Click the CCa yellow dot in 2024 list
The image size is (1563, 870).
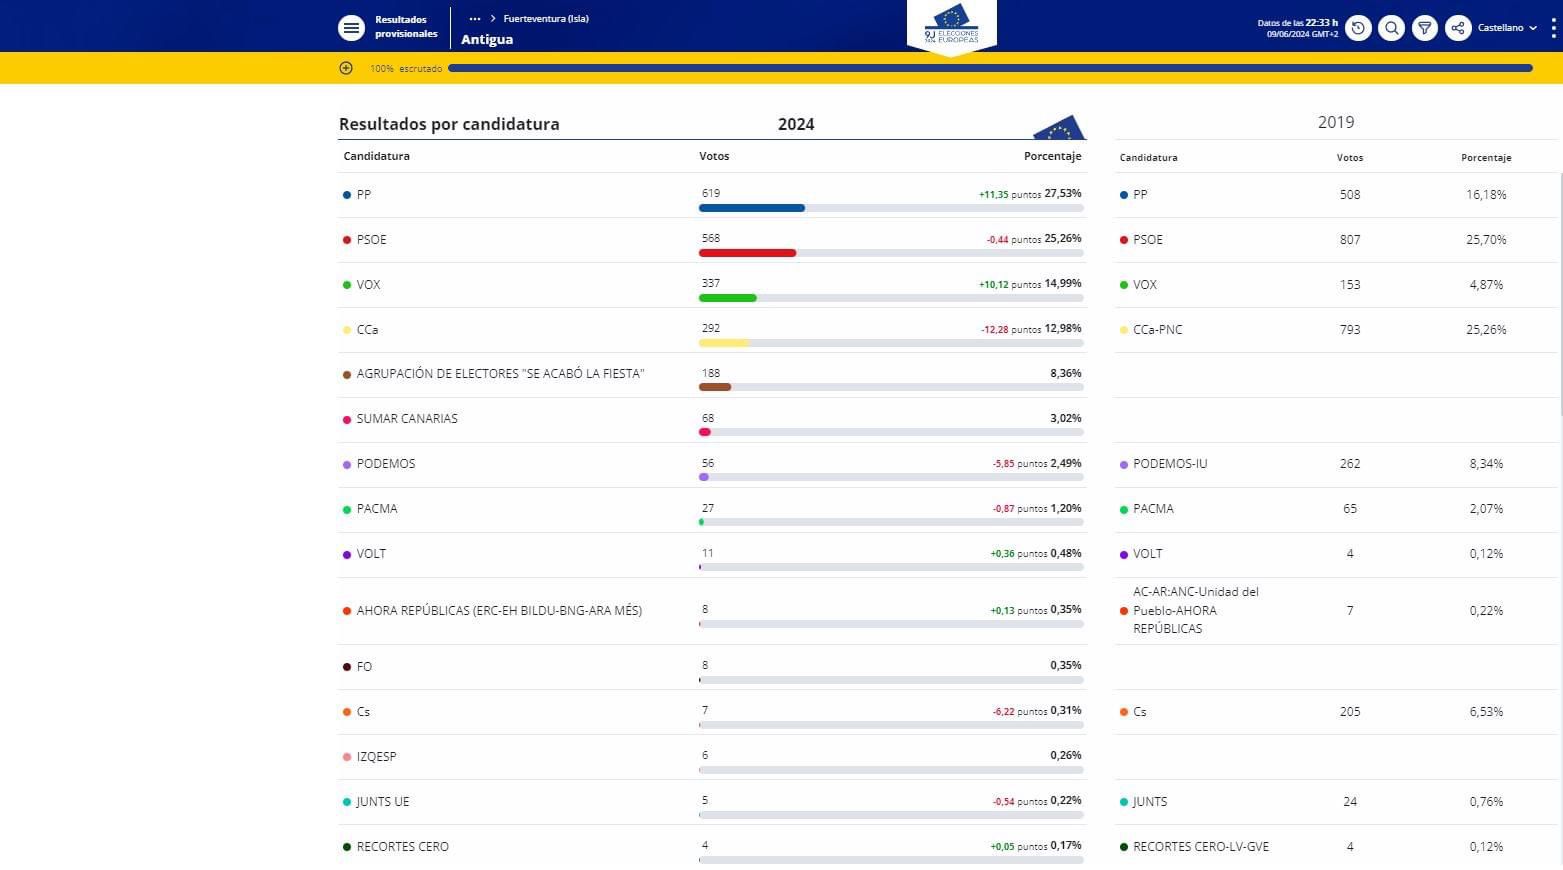coord(347,330)
